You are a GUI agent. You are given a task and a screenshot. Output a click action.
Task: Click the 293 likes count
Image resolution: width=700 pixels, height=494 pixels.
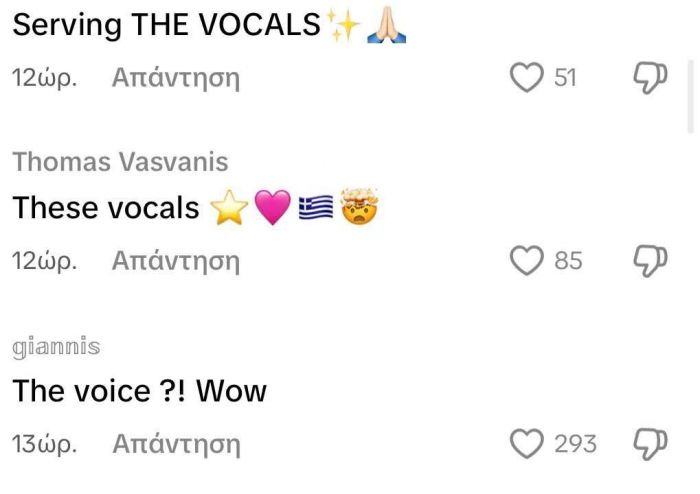575,444
